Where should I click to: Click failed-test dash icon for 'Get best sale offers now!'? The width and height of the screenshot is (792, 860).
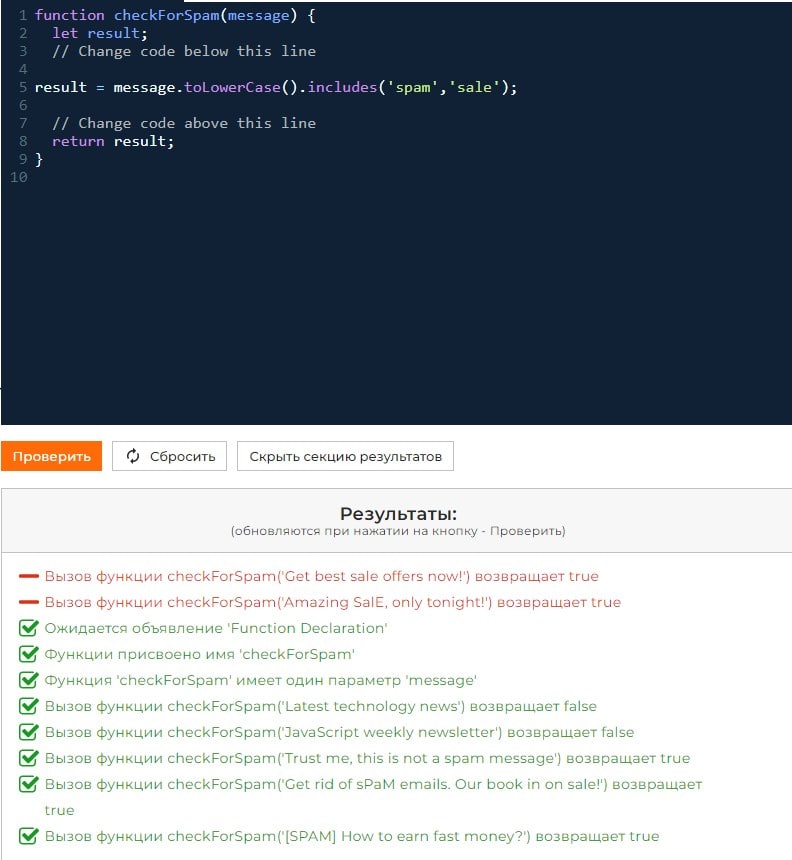[x=29, y=576]
